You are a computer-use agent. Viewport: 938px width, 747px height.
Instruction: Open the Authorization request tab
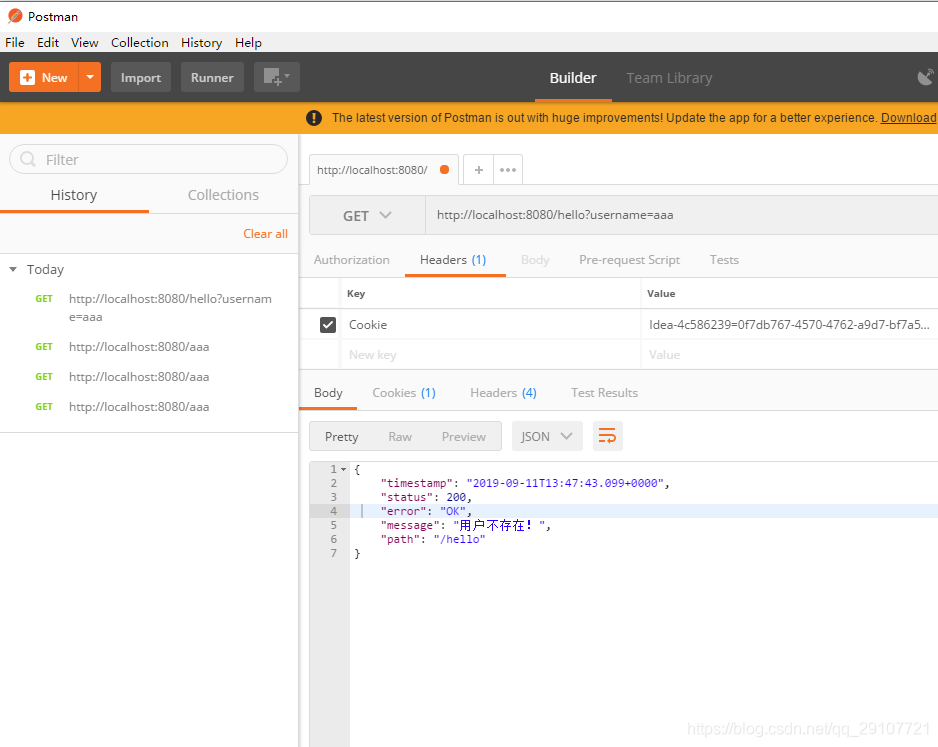pos(351,260)
